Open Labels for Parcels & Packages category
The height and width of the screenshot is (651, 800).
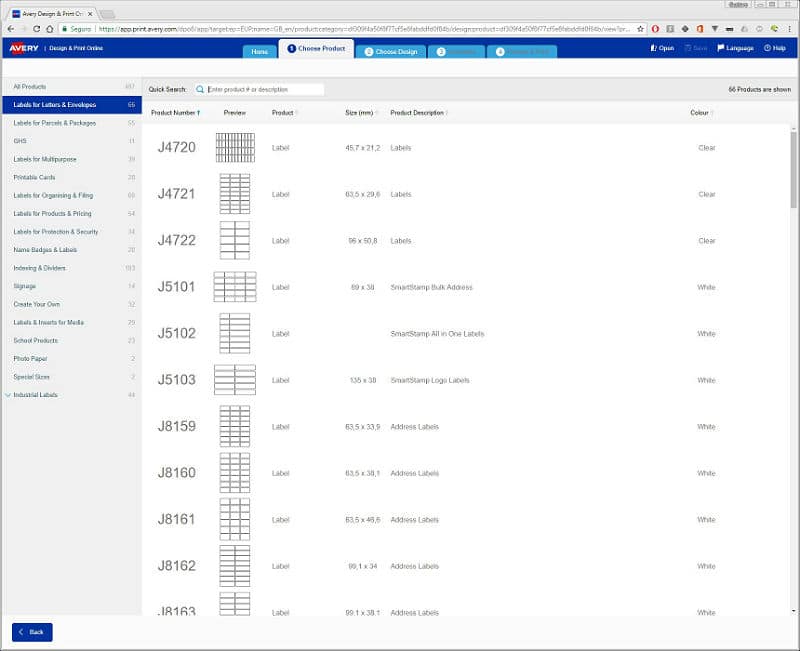pyautogui.click(x=71, y=123)
